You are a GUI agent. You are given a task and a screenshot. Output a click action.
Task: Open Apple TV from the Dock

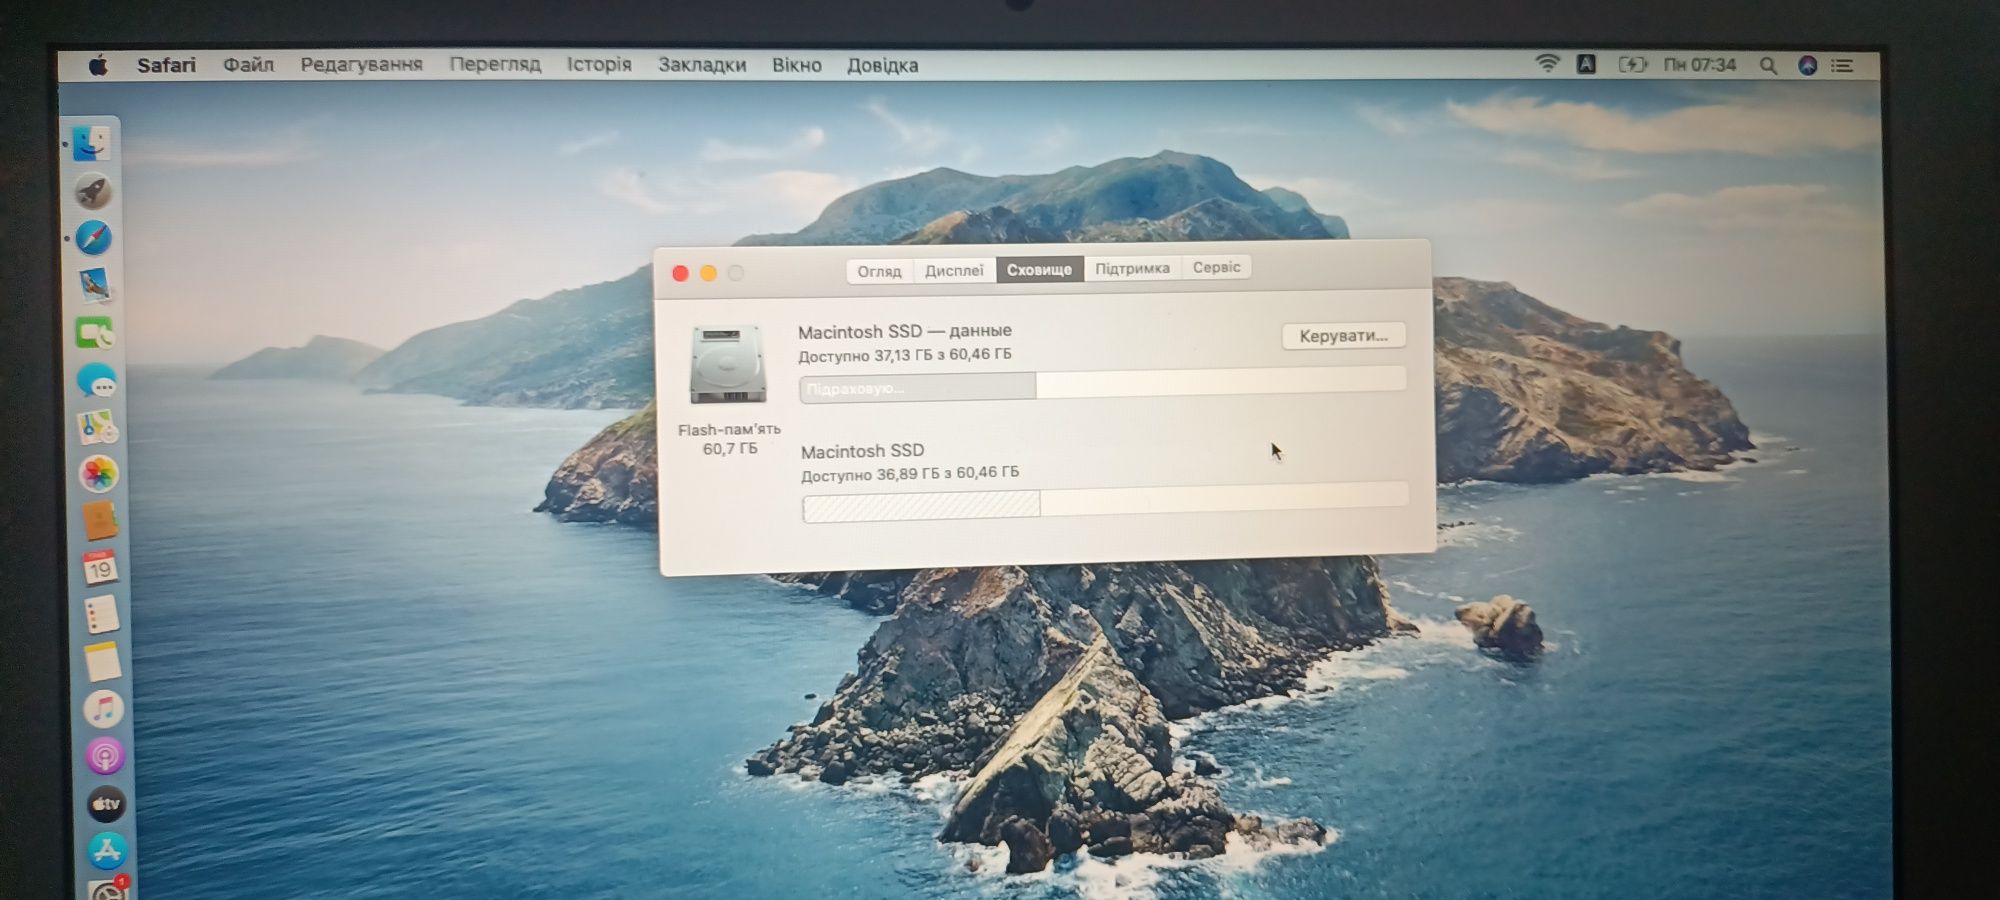coord(105,804)
